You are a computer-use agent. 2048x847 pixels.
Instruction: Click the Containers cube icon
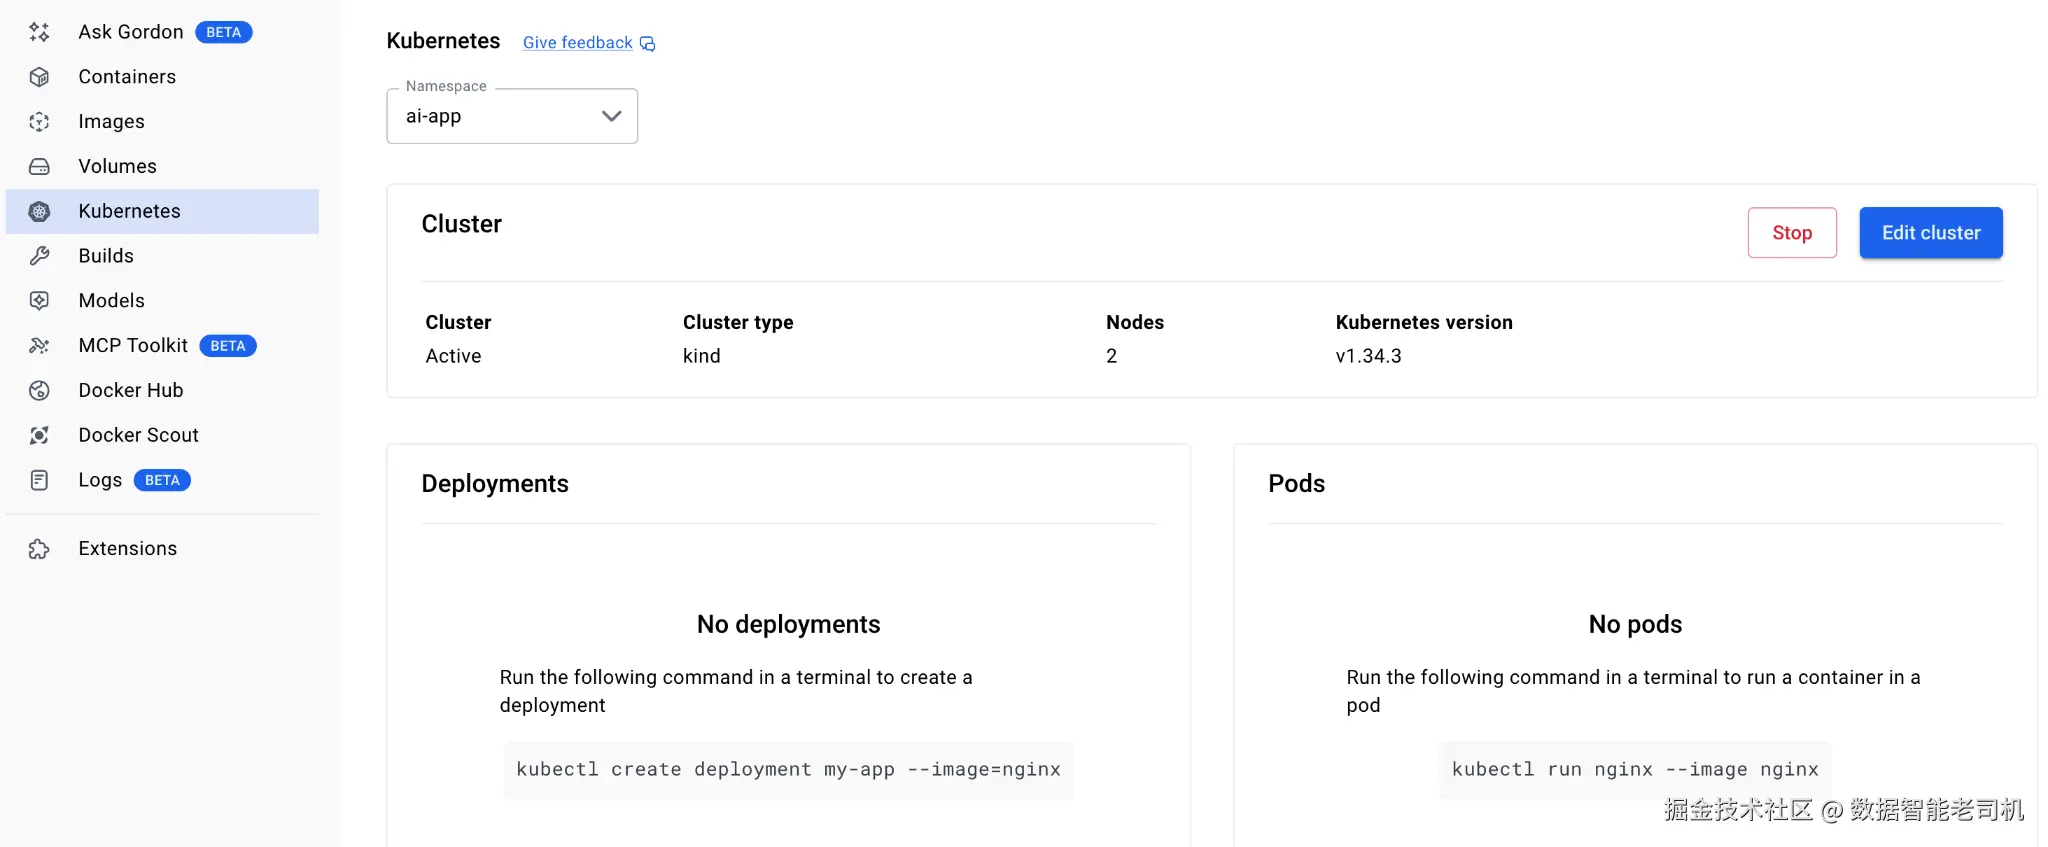click(x=39, y=77)
